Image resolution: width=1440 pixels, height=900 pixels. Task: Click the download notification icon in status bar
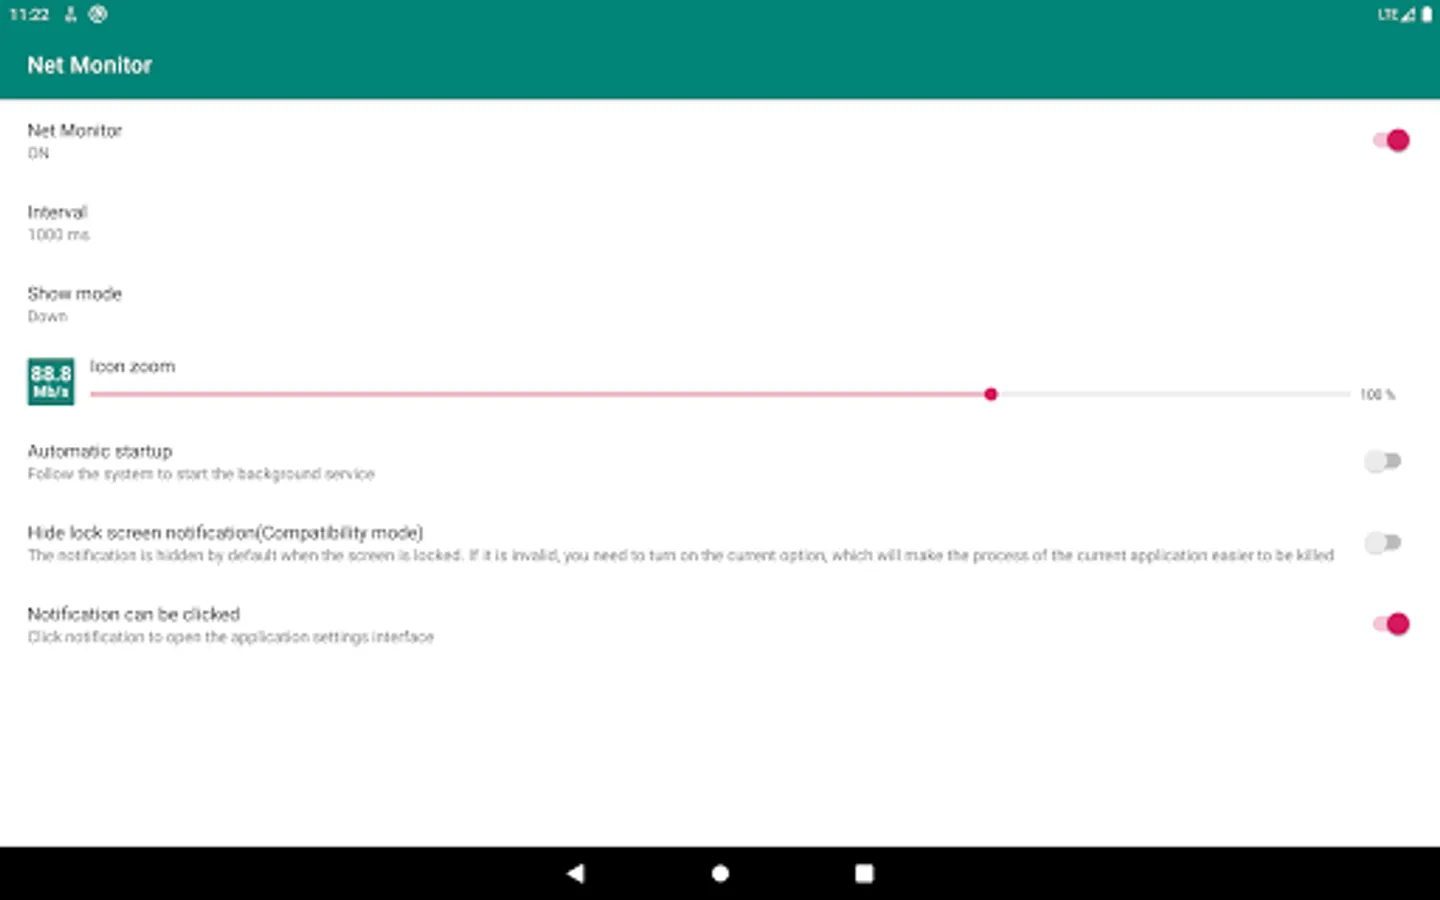click(x=70, y=14)
